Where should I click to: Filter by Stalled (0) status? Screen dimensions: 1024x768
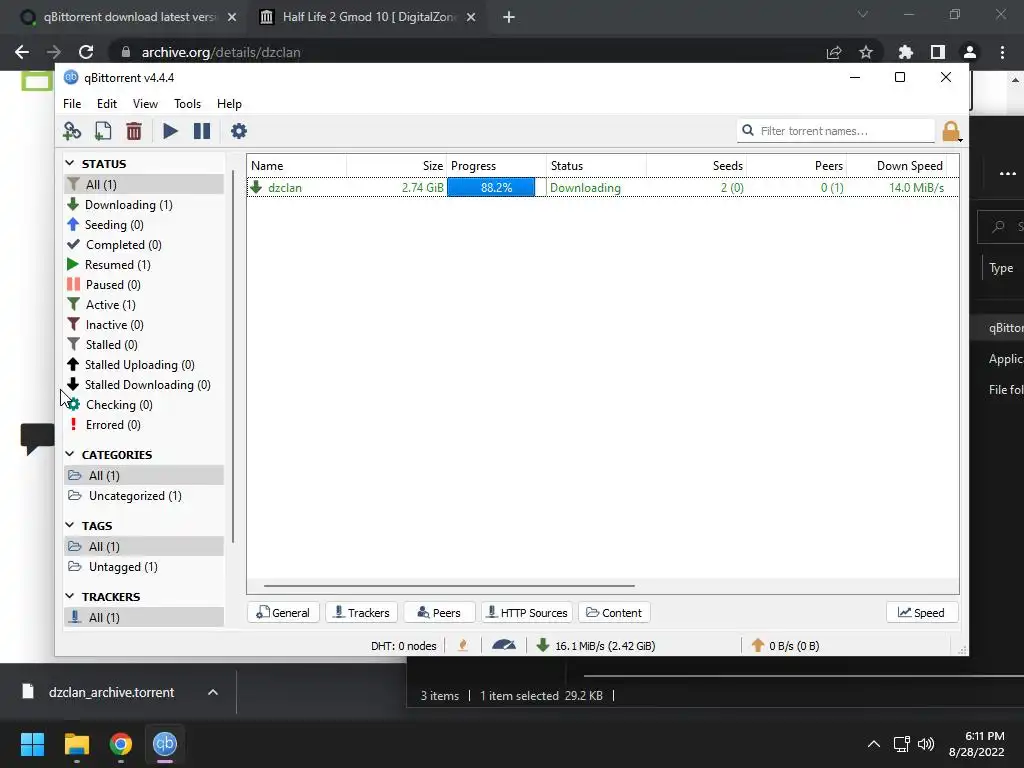tap(112, 345)
